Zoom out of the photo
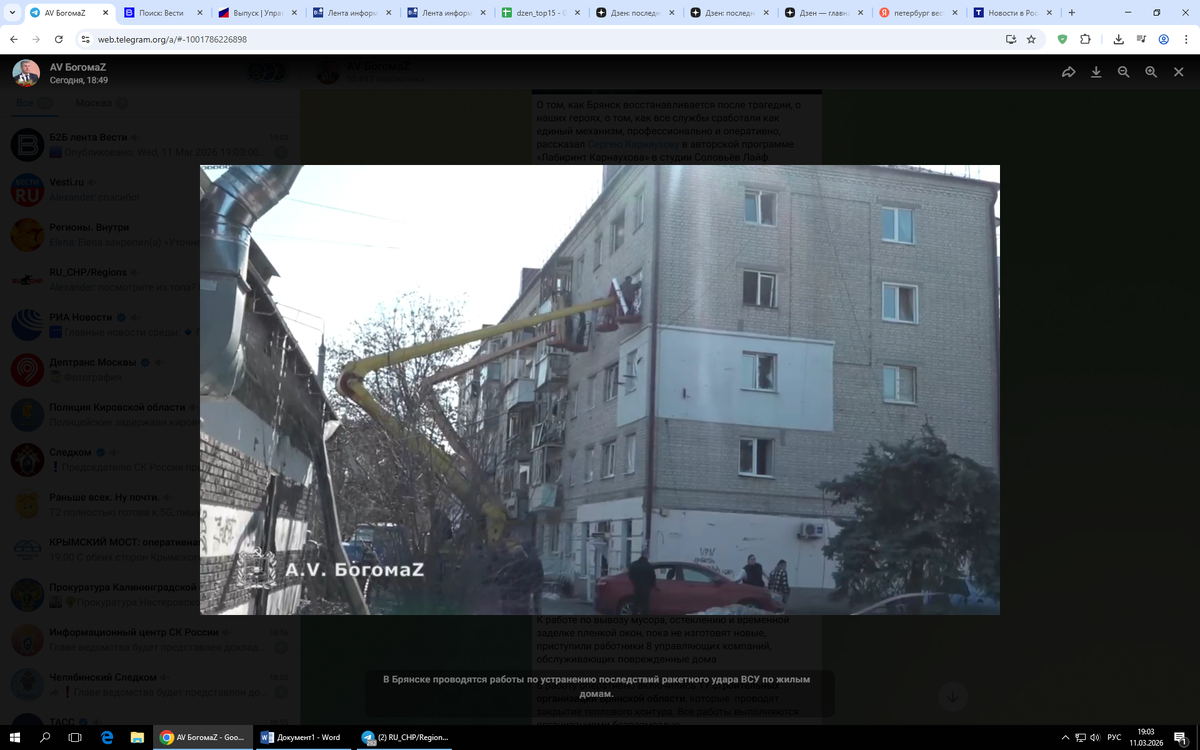 pos(1123,71)
